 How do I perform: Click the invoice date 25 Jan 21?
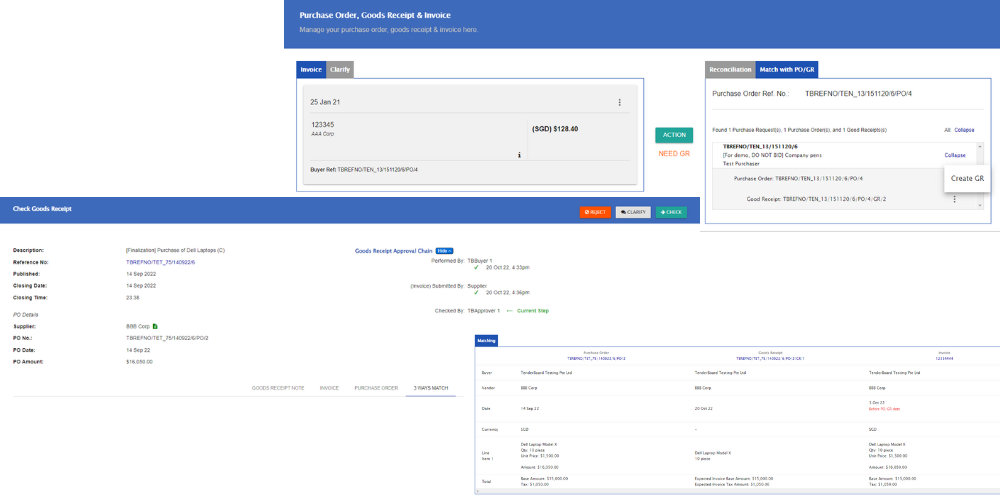(325, 102)
